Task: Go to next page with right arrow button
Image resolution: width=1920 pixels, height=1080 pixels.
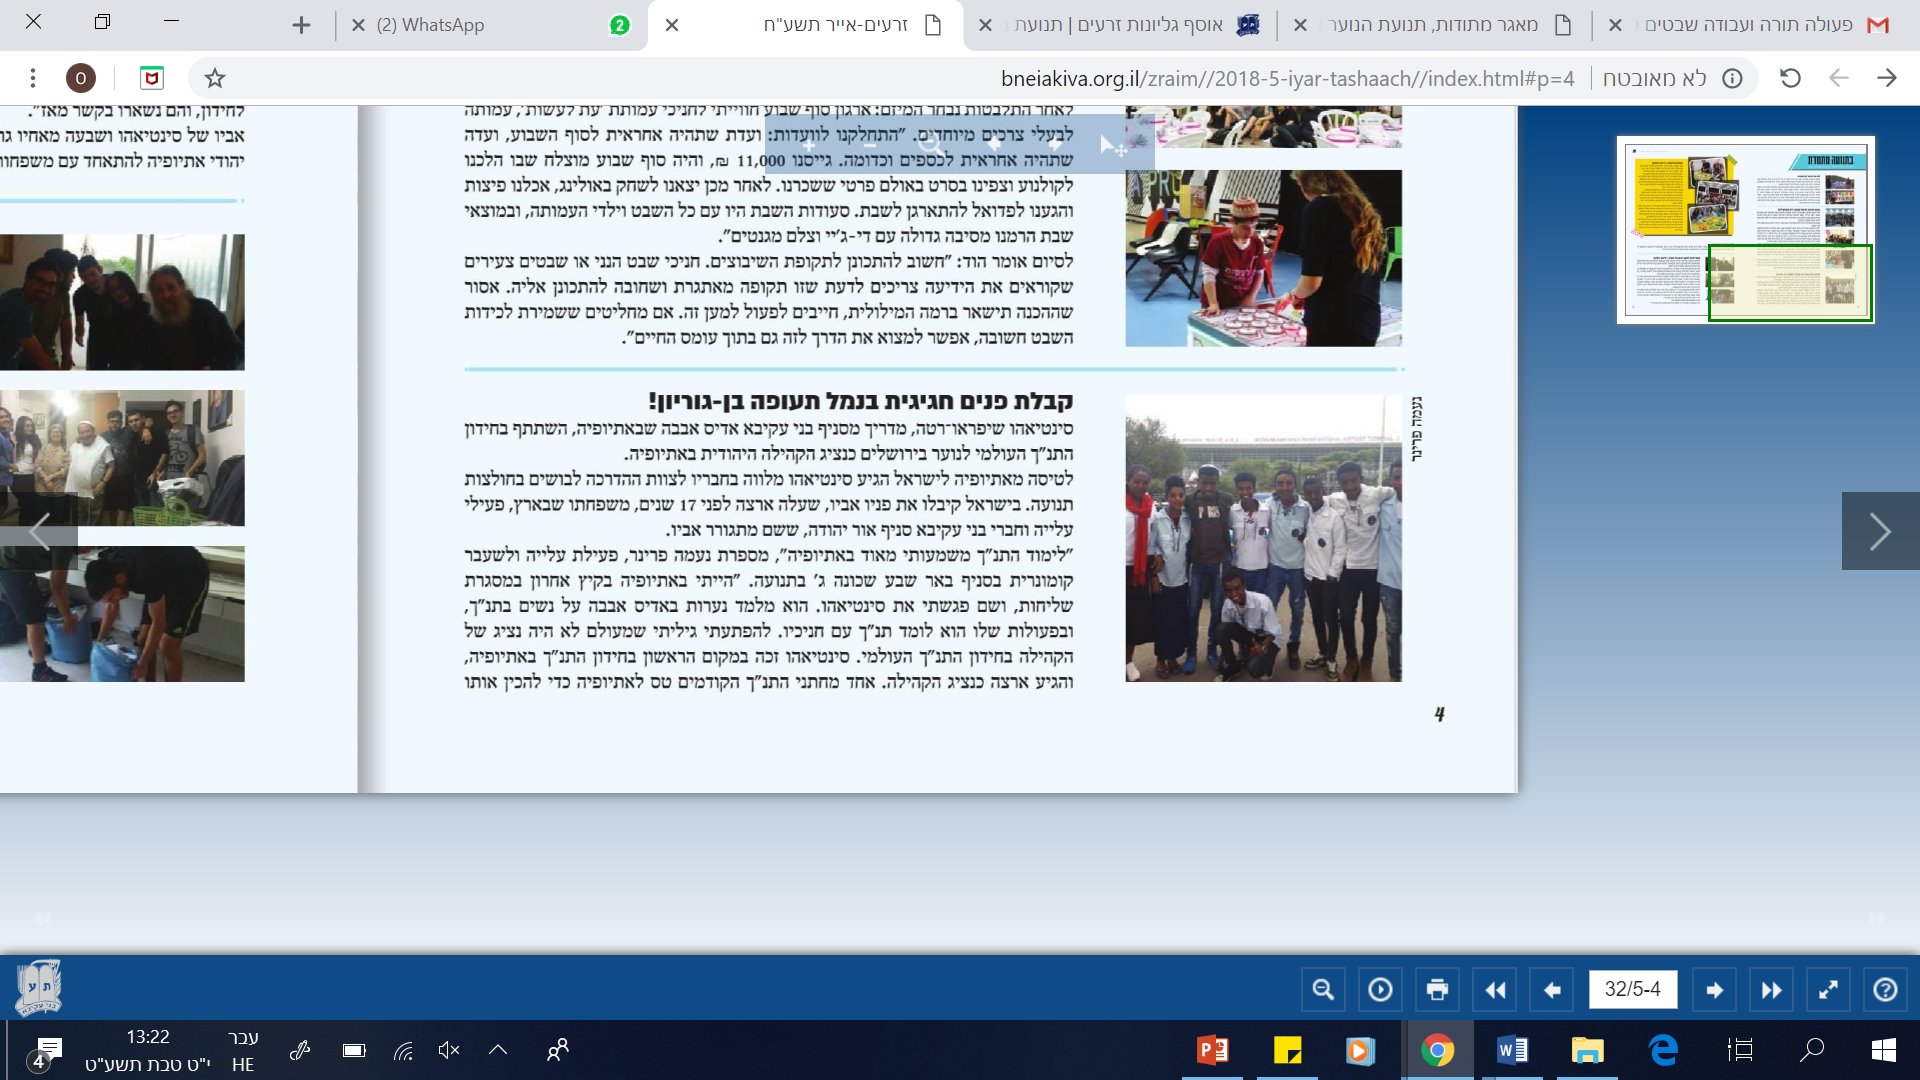Action: (1714, 990)
